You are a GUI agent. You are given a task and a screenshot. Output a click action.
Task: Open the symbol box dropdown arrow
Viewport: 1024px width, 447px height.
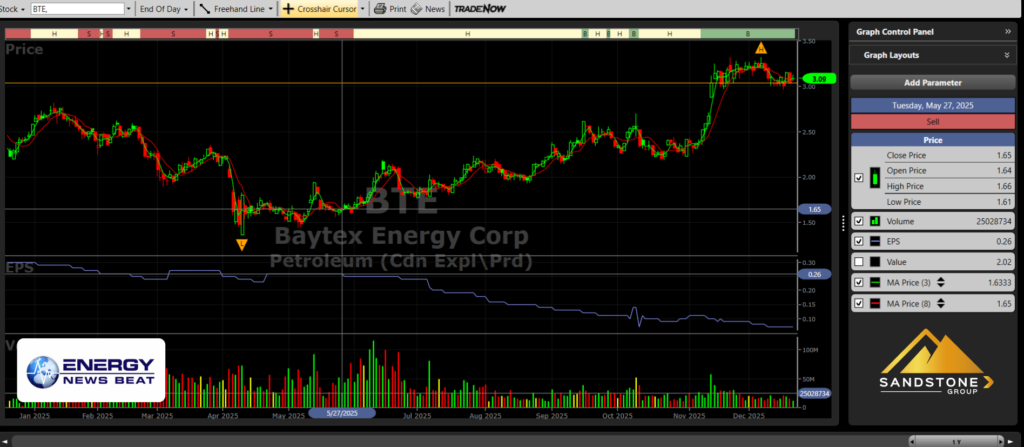coord(128,9)
